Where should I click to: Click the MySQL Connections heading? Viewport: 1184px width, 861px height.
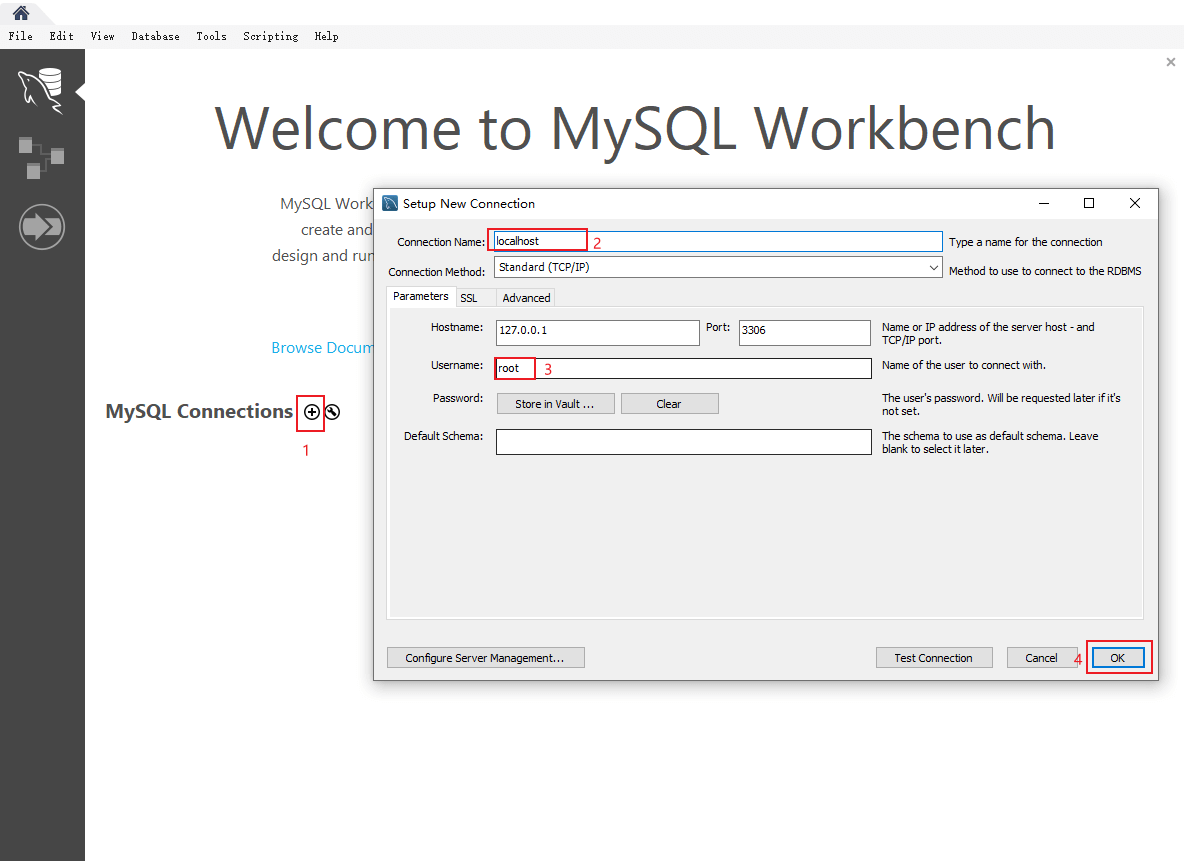pos(199,412)
